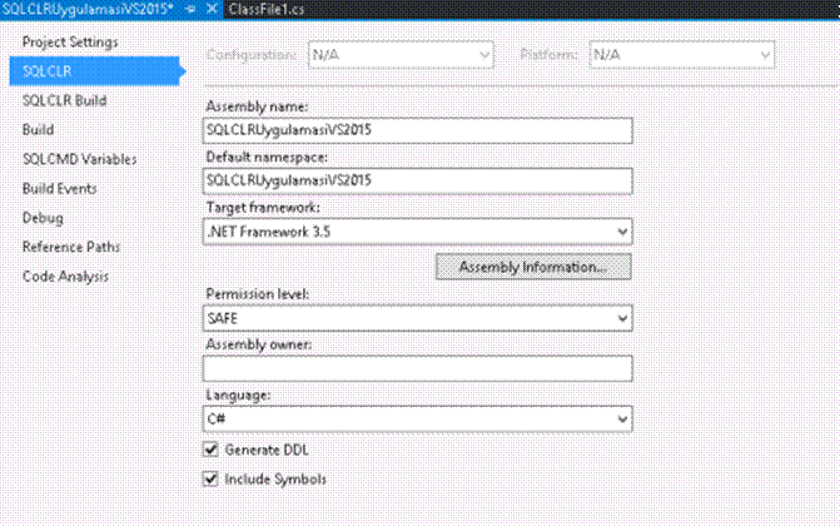Expand the Target framework dropdown
Image resolution: width=840 pixels, height=526 pixels.
tap(417, 231)
